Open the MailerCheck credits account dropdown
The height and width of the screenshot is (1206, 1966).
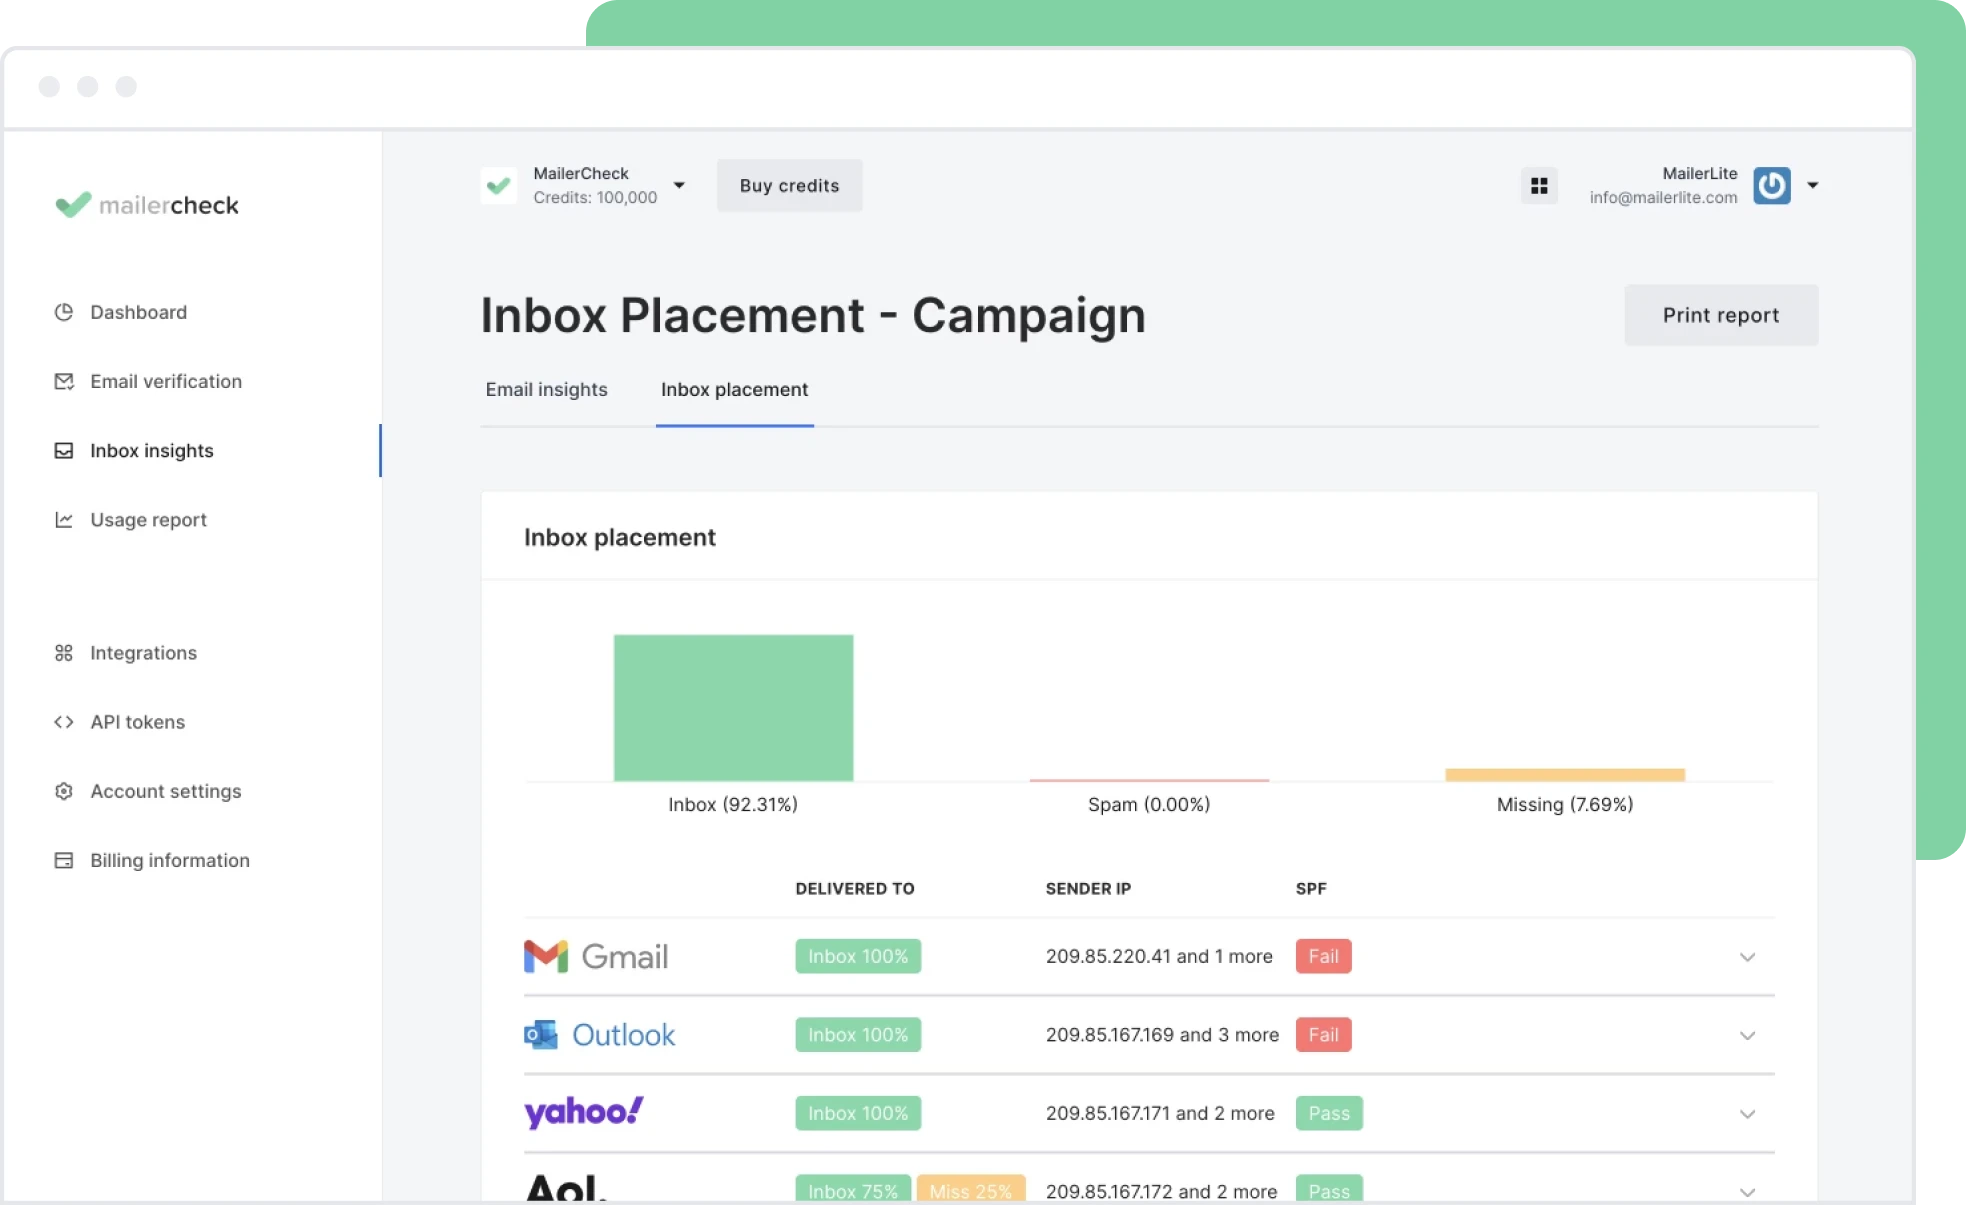click(679, 185)
